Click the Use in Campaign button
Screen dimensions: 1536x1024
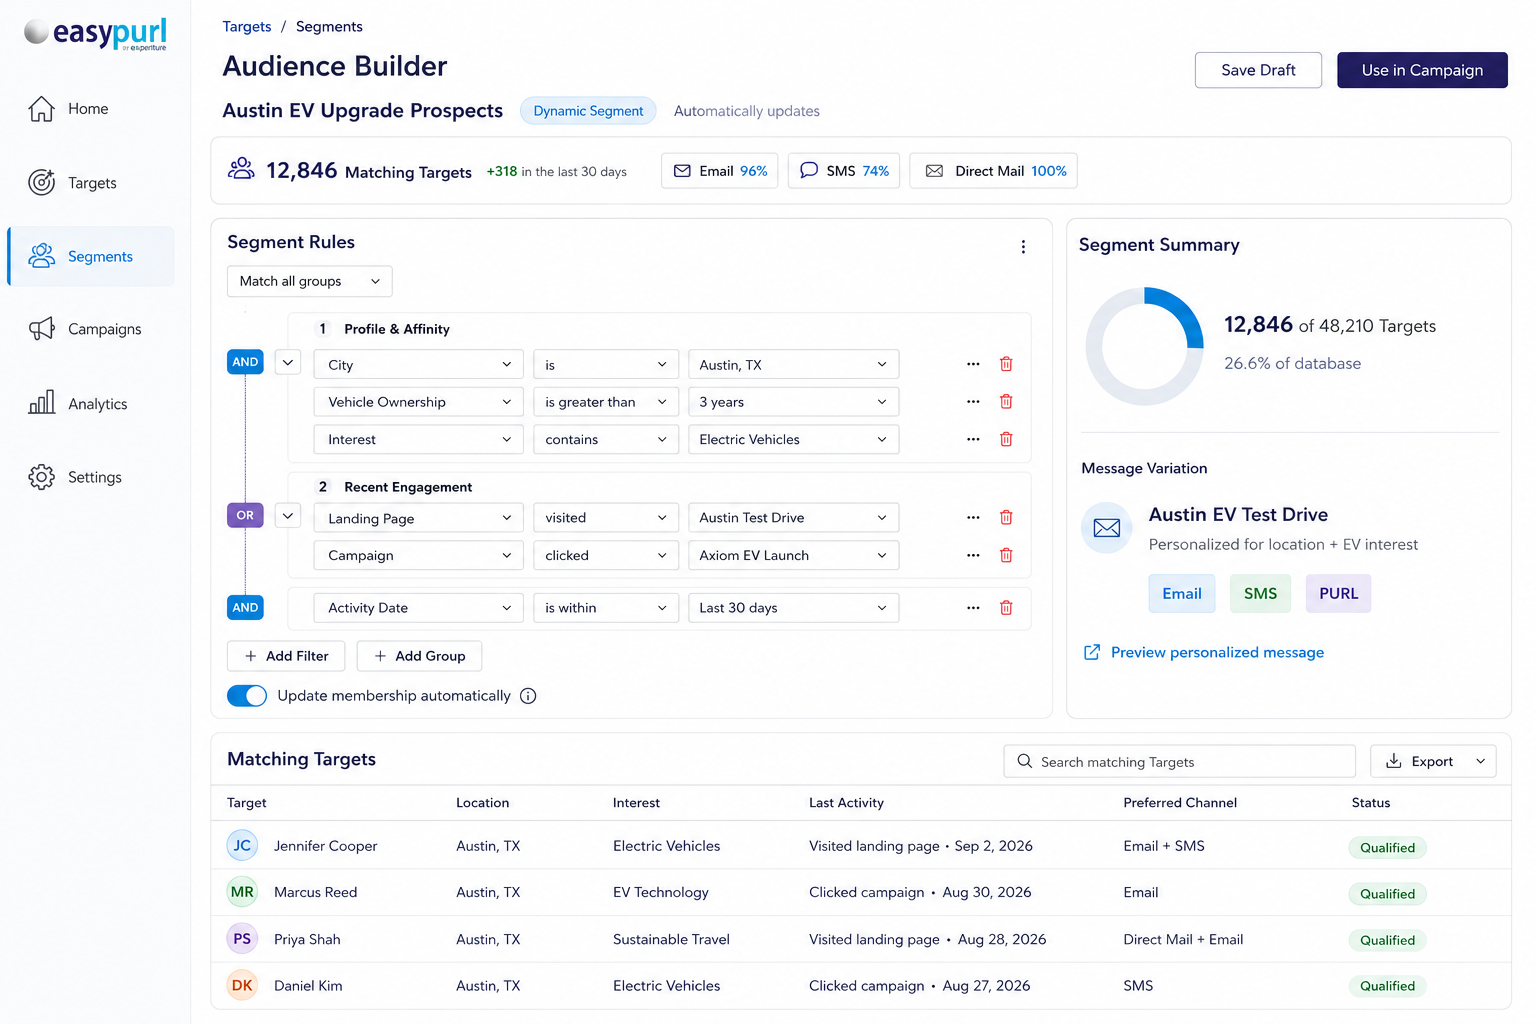[x=1422, y=70]
